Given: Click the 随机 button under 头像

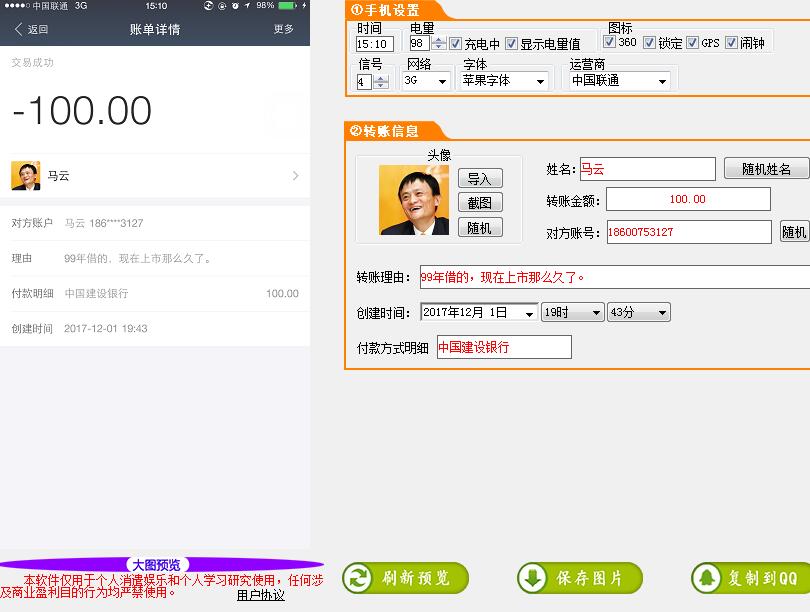Looking at the screenshot, I should (480, 227).
